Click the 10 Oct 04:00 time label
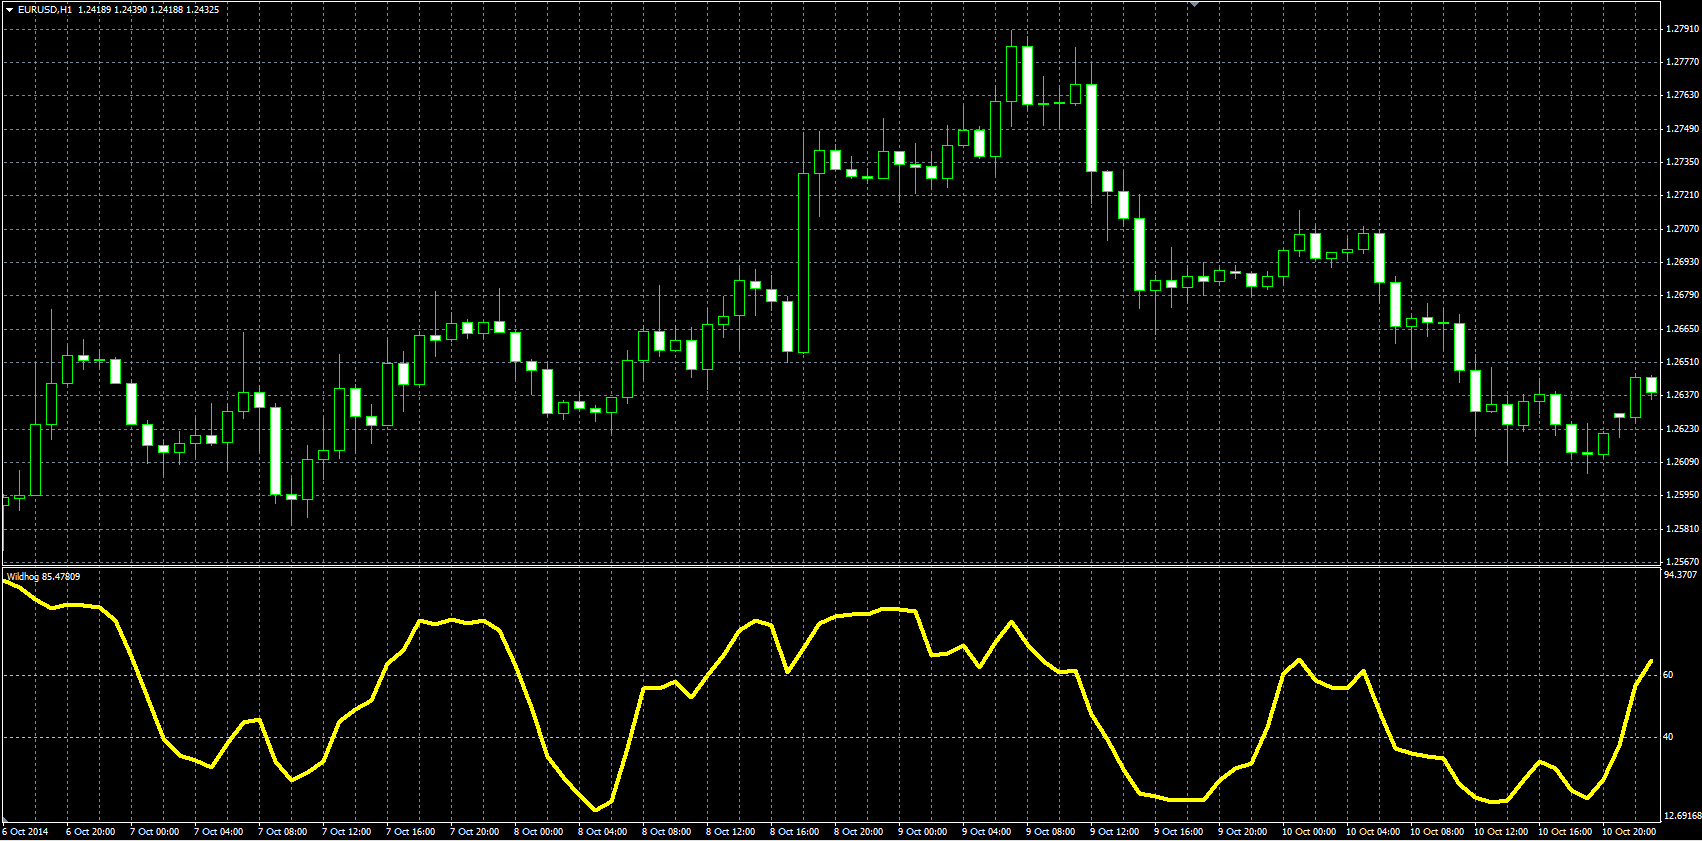This screenshot has height=841, width=1702. (x=1372, y=832)
